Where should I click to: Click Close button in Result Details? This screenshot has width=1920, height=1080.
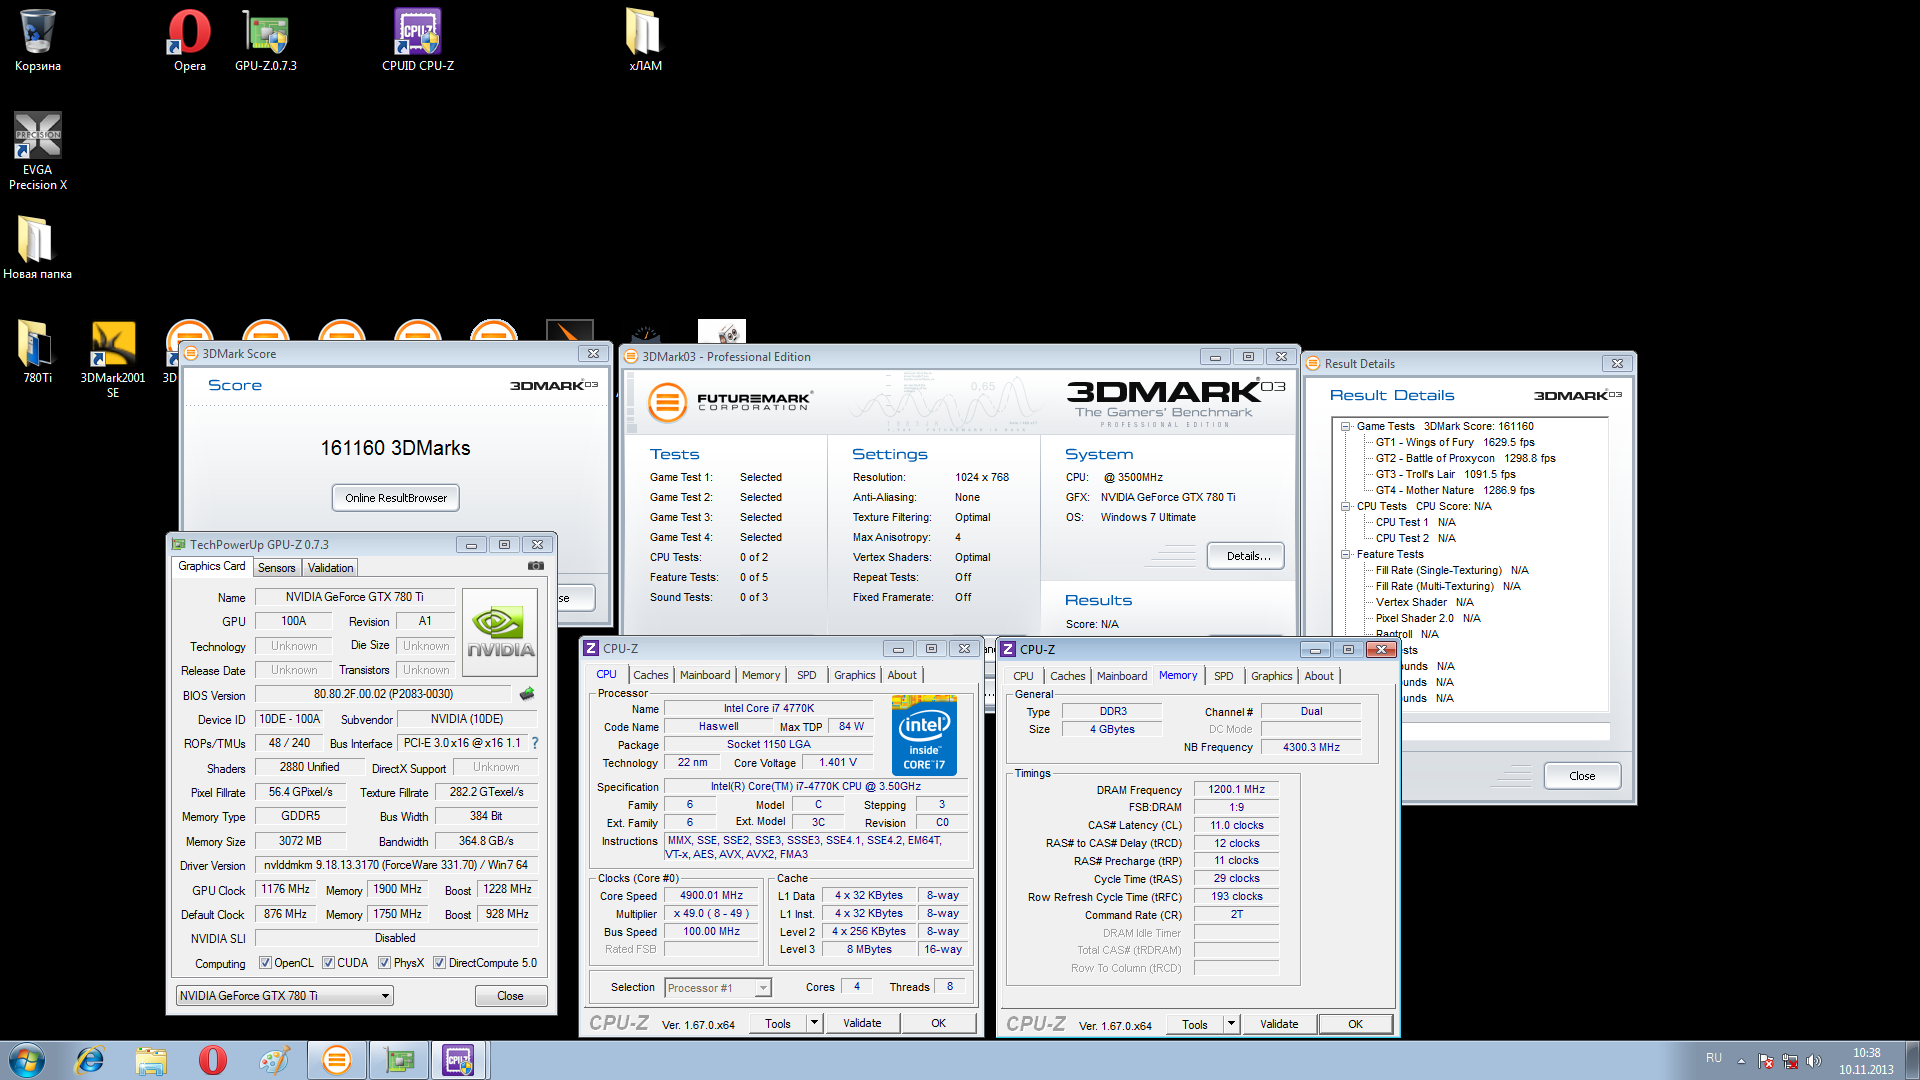[x=1582, y=776]
